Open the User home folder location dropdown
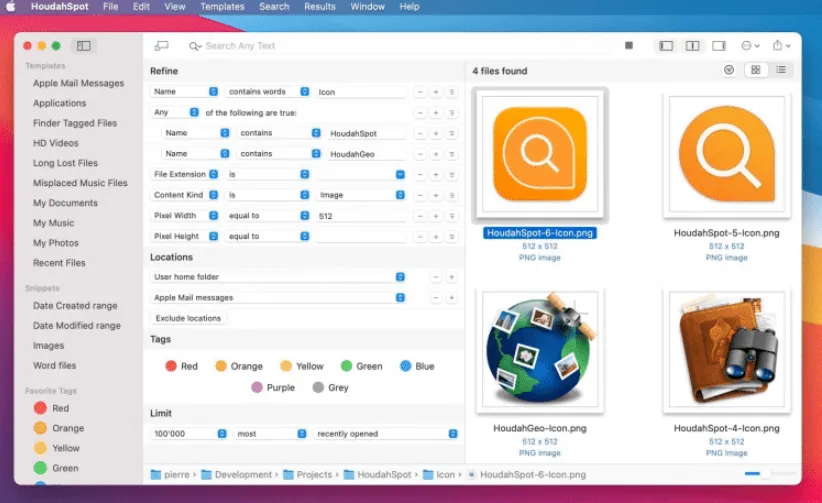This screenshot has width=822, height=503. click(x=278, y=276)
